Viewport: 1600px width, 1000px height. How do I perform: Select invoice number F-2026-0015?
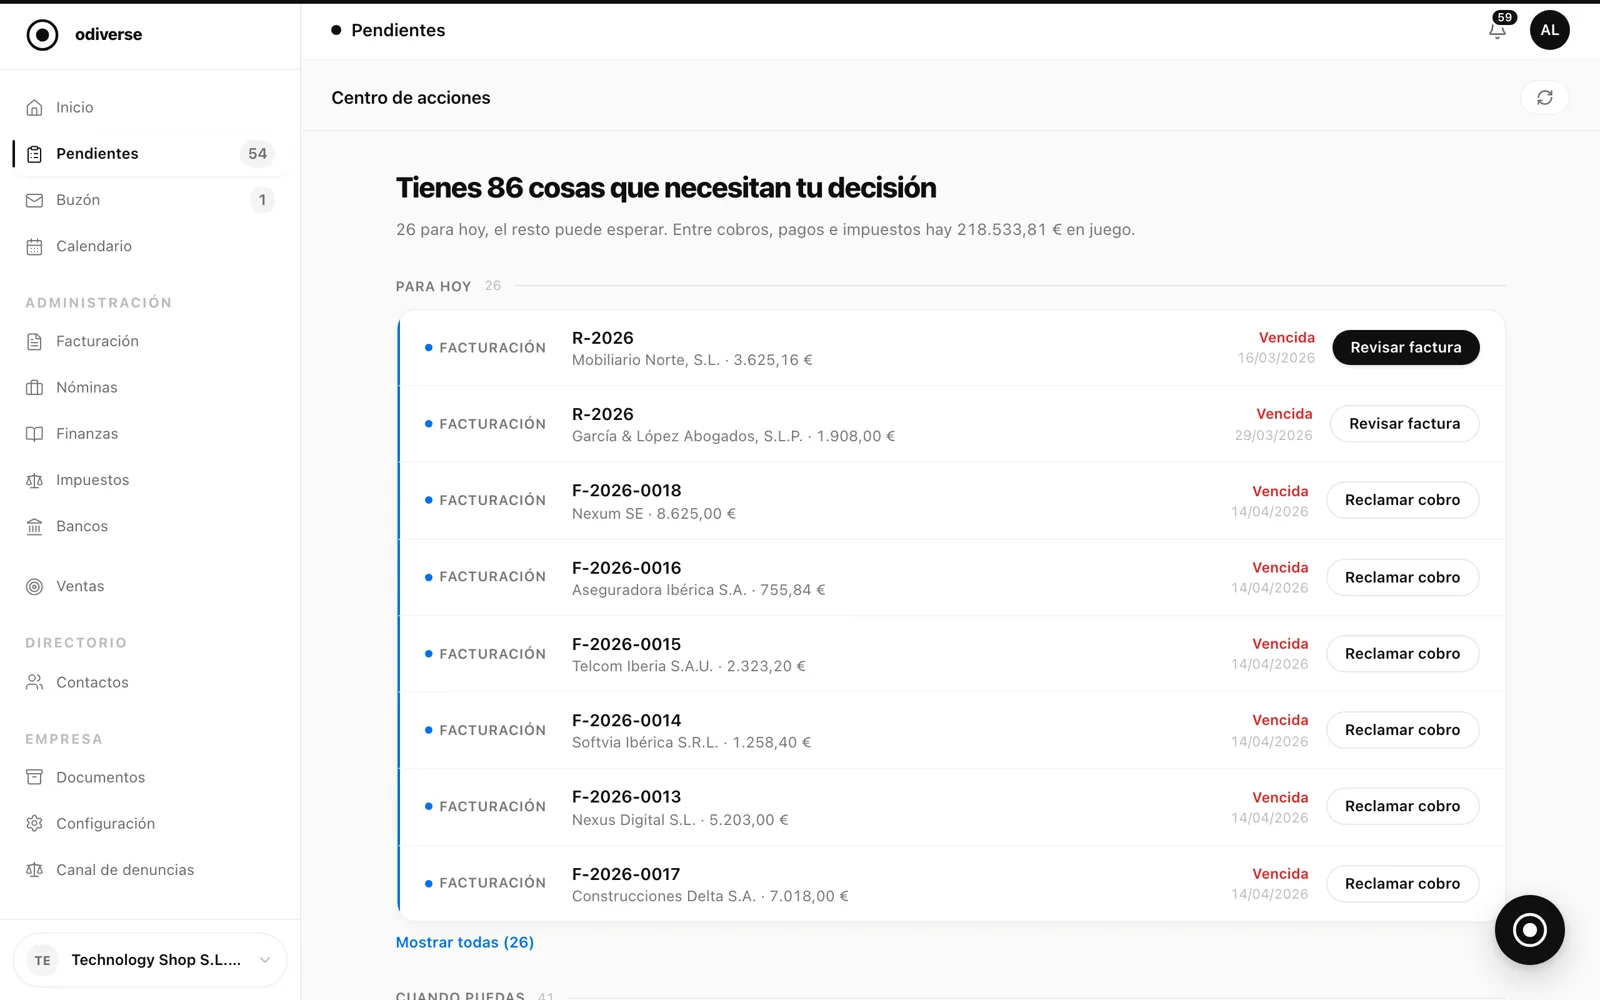pyautogui.click(x=626, y=644)
